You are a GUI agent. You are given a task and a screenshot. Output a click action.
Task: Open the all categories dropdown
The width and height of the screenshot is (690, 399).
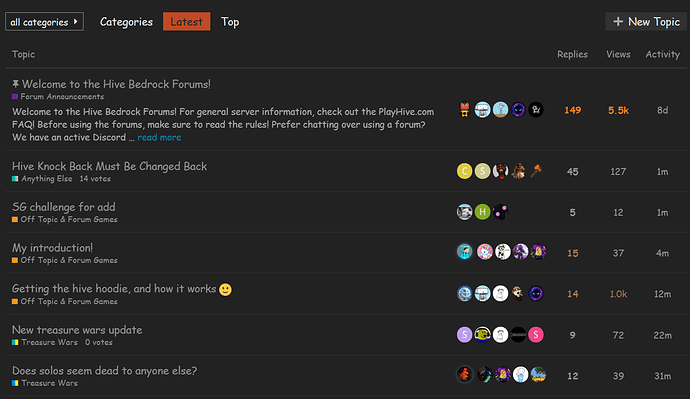pyautogui.click(x=44, y=22)
